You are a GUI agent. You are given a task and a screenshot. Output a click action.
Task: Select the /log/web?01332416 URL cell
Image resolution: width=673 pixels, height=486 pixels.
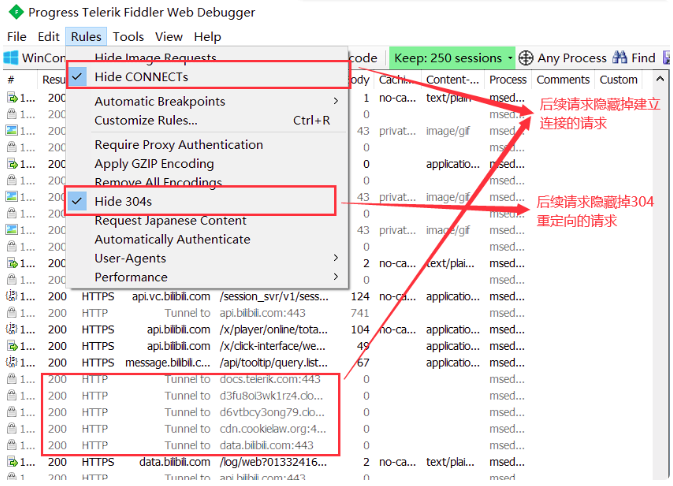(273, 462)
